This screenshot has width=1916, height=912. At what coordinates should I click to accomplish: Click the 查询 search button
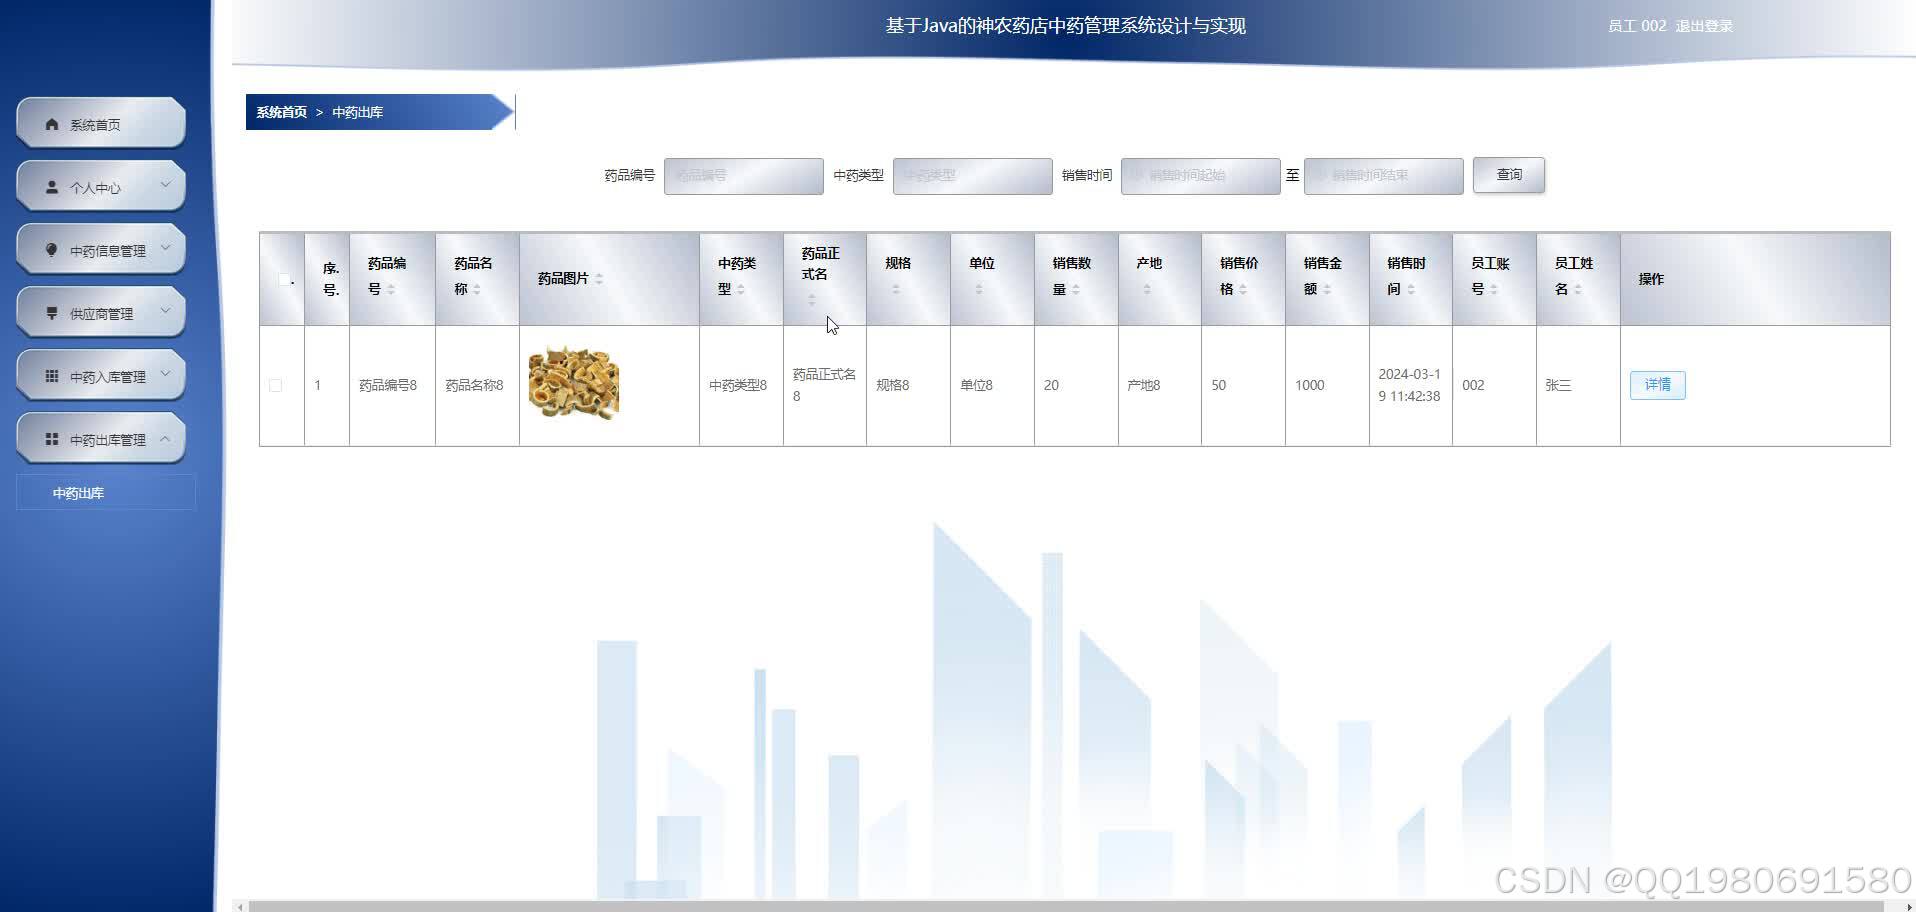coord(1508,175)
